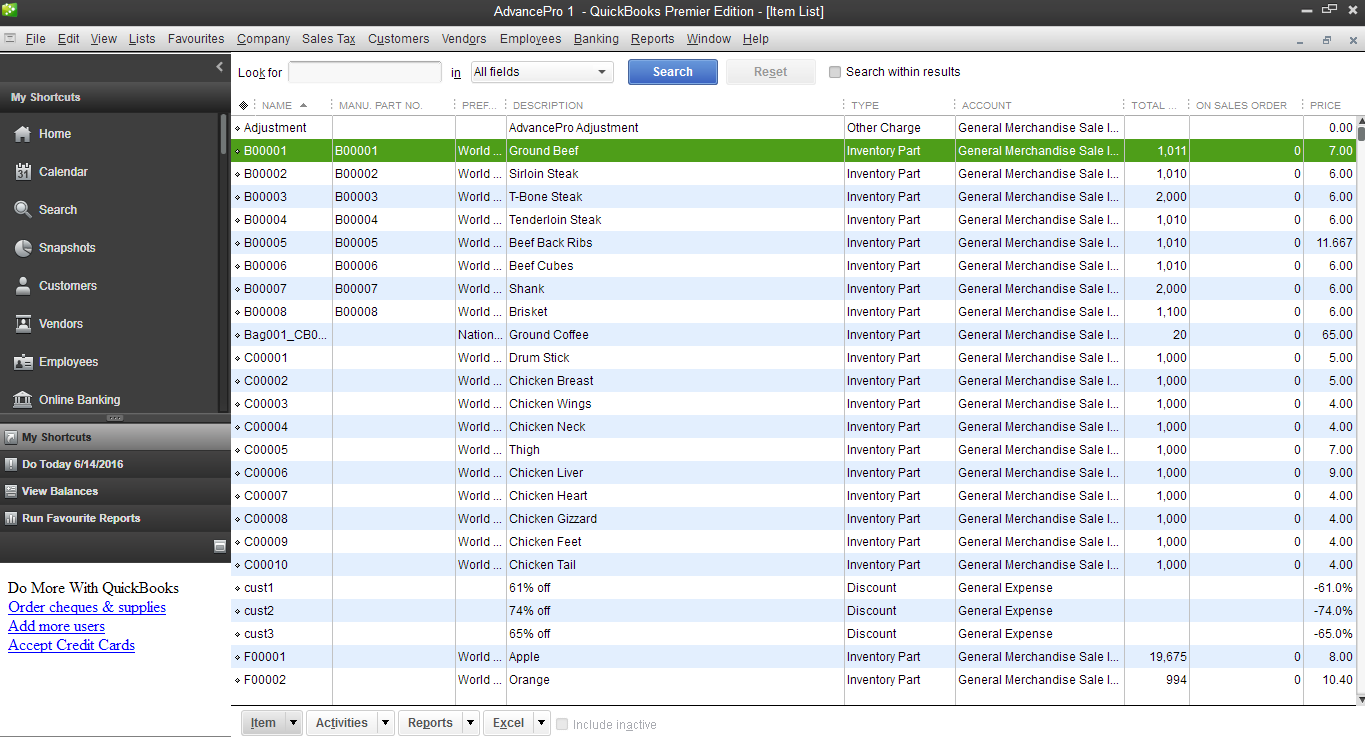Screen dimensions: 1365x737
Task: Open the Vendors menu in menu bar
Action: [x=464, y=39]
